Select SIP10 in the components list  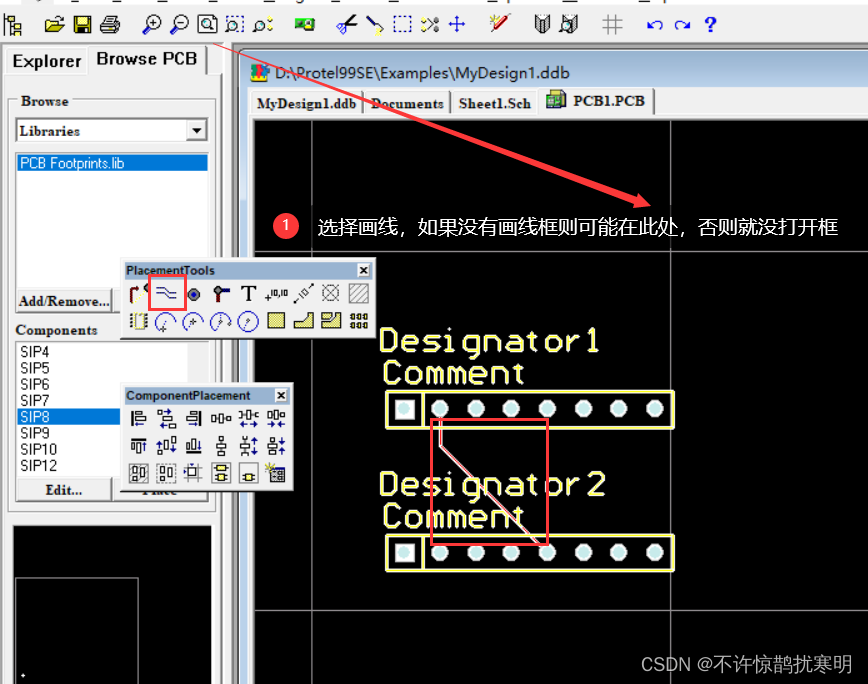click(39, 449)
